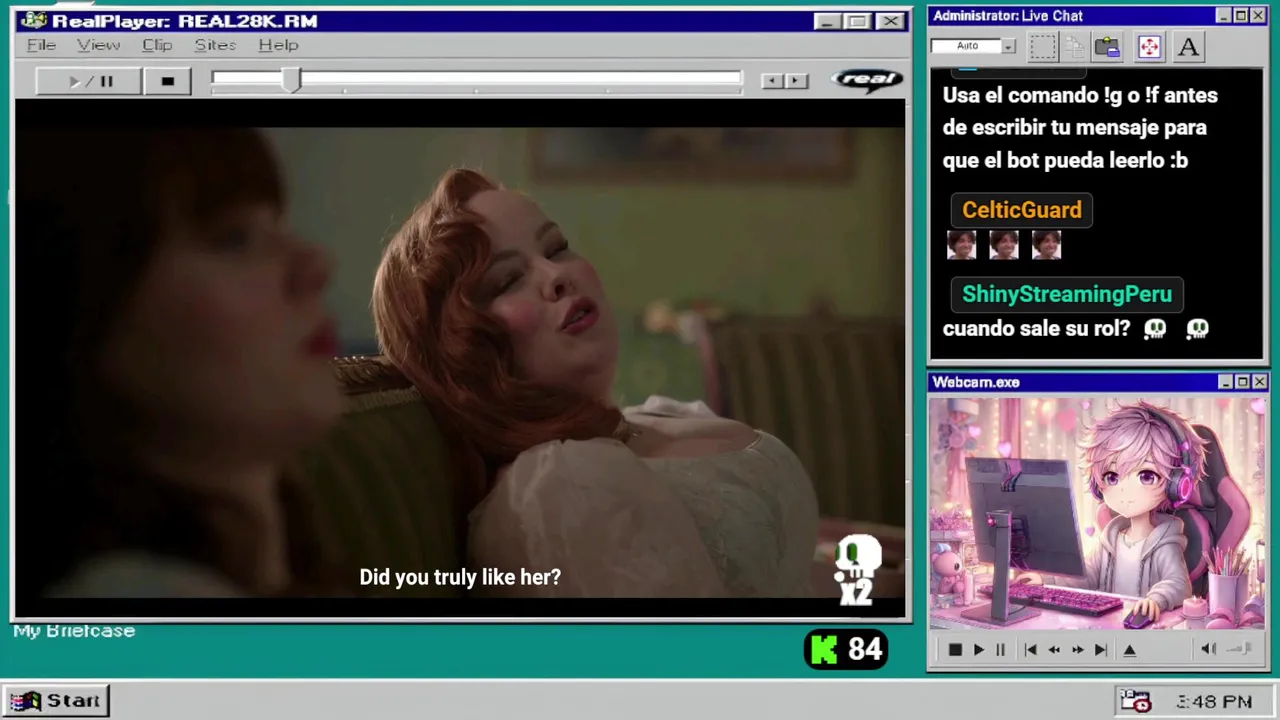Viewport: 1280px width, 720px height.
Task: Click the 'Did you truly like her?' subtitle
Action: click(x=460, y=577)
